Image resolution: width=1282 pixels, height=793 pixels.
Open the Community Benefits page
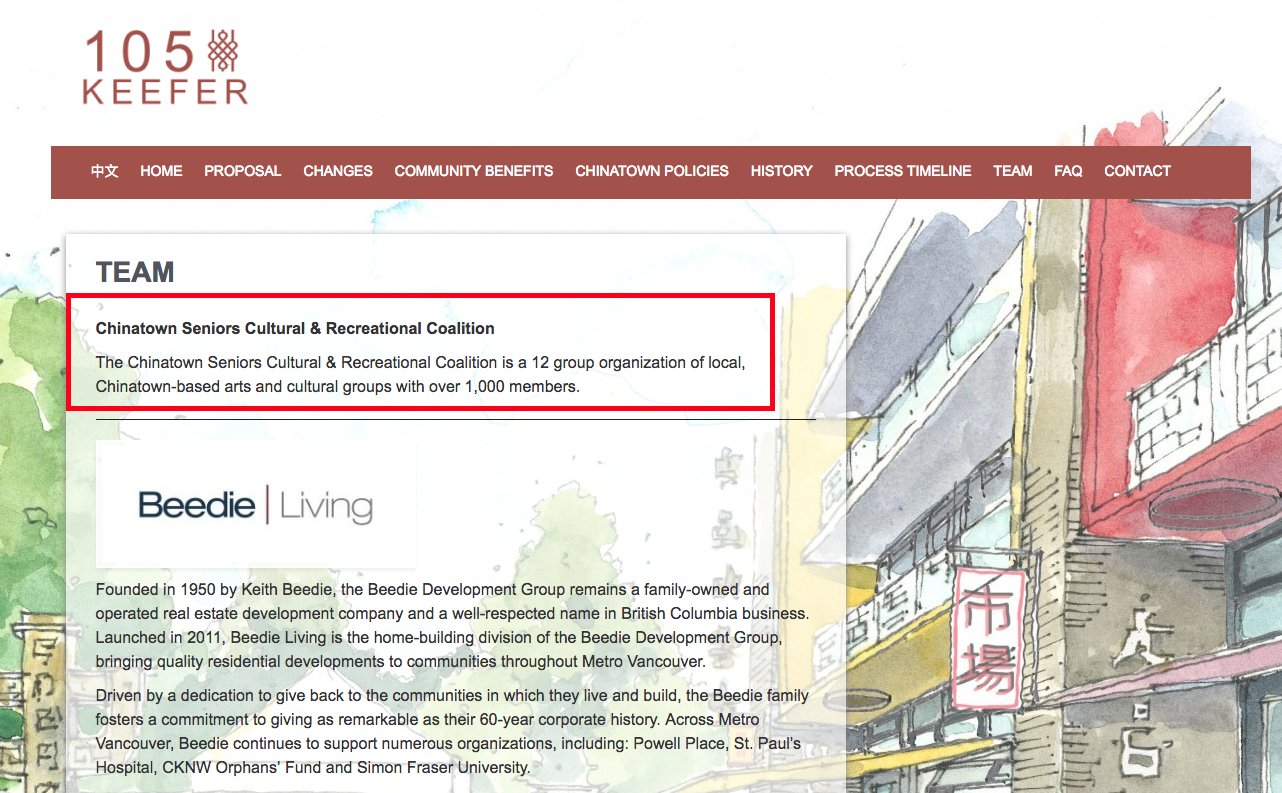[x=474, y=171]
